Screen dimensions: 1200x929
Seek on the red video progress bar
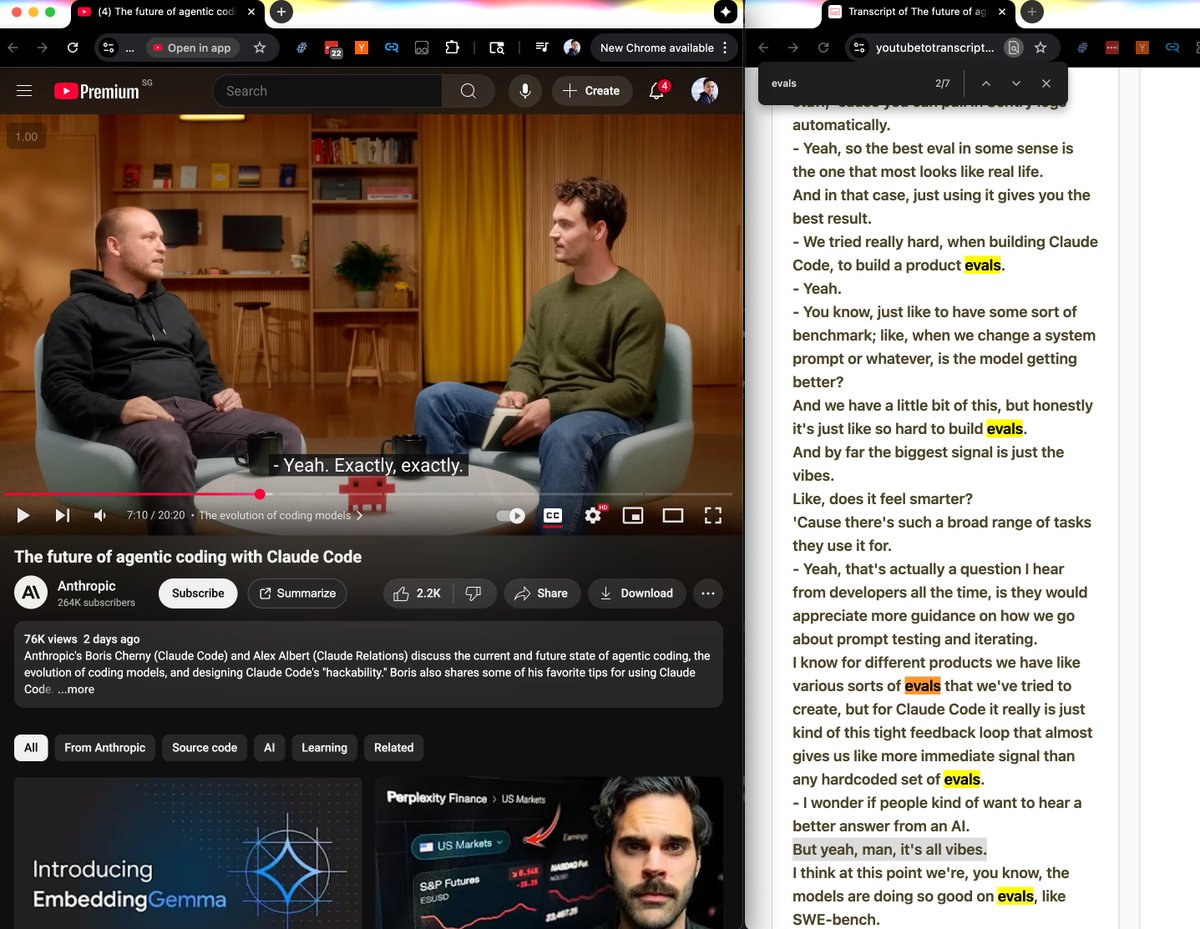coord(367,494)
